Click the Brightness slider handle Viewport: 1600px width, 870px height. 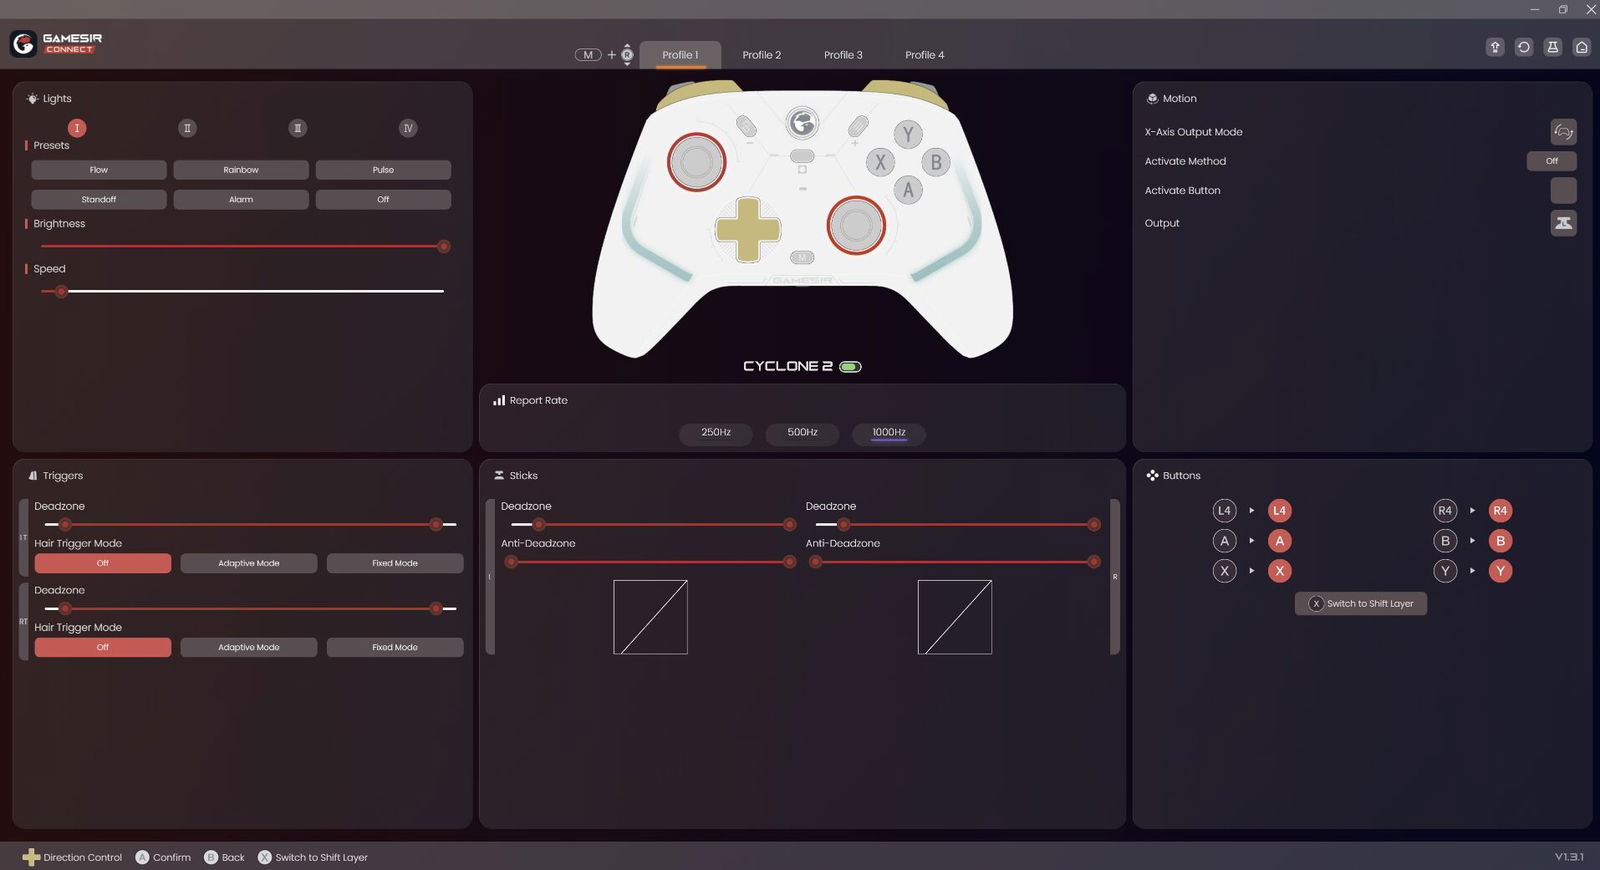(444, 246)
